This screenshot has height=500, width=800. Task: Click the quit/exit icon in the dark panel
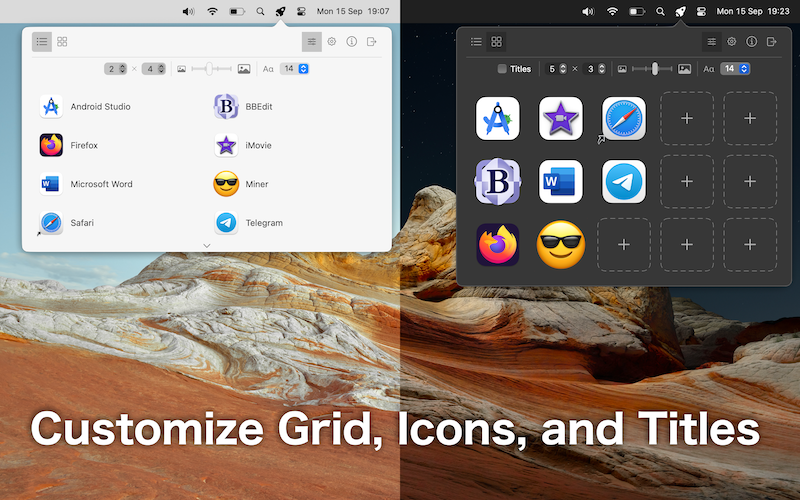pos(772,42)
